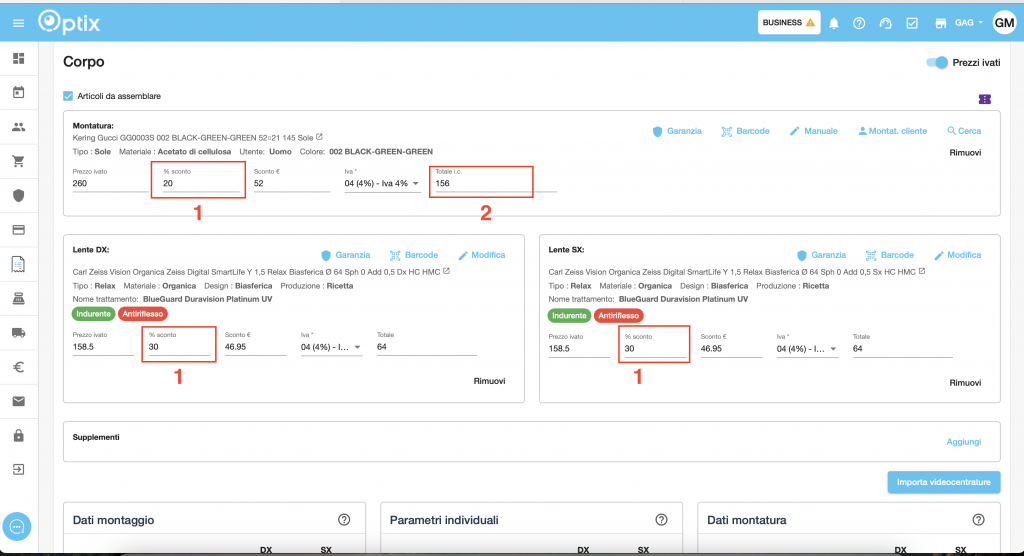Click Aggiungi in the Supplementi section
This screenshot has width=1024, height=556.
point(963,441)
